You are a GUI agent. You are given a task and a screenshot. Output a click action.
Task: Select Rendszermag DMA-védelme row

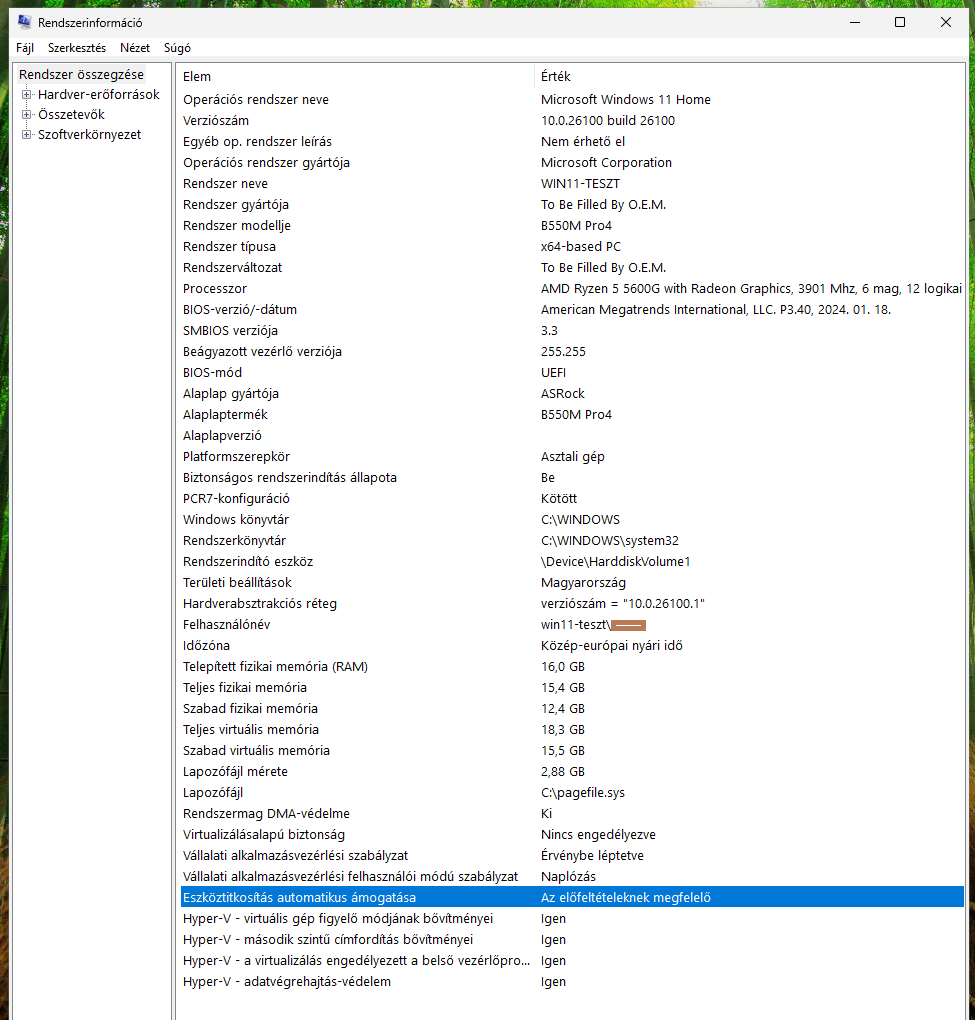tap(572, 814)
